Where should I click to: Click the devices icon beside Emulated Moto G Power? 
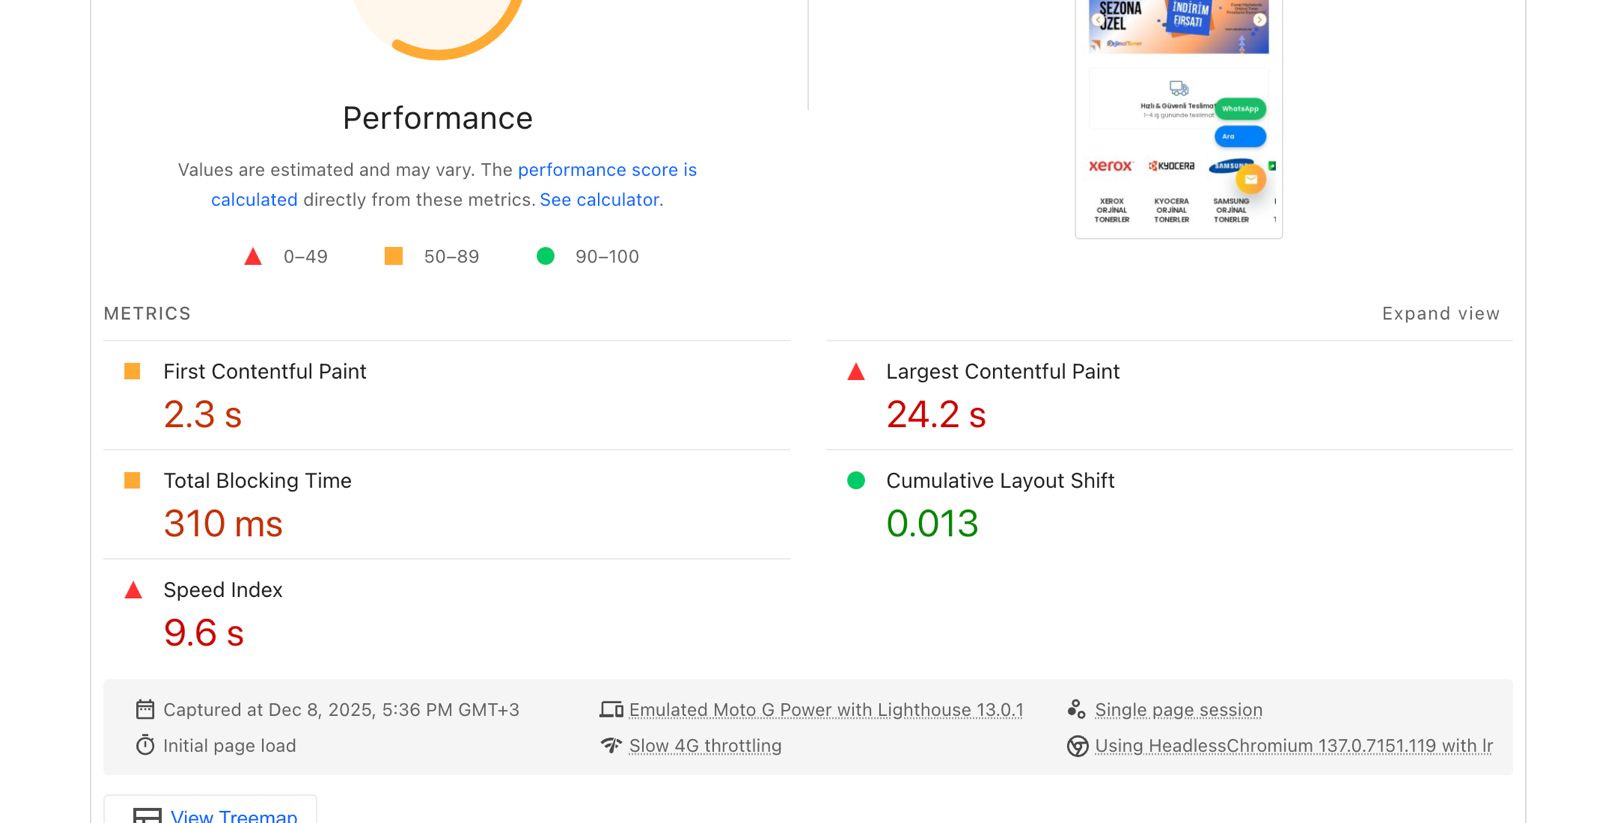point(611,709)
